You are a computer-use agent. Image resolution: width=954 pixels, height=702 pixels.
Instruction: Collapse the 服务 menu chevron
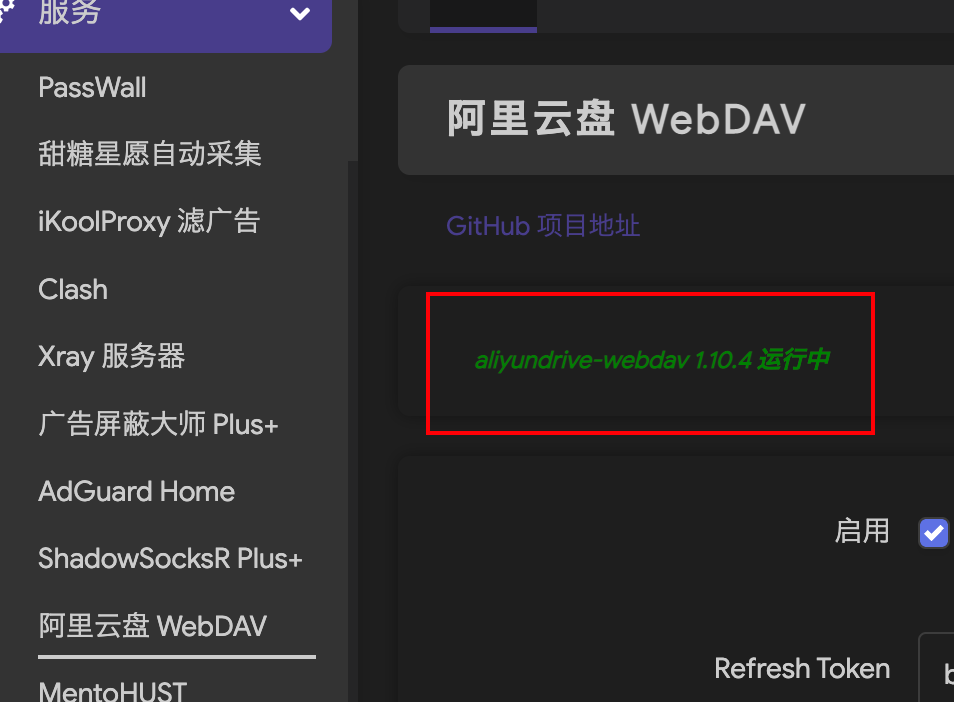point(300,13)
